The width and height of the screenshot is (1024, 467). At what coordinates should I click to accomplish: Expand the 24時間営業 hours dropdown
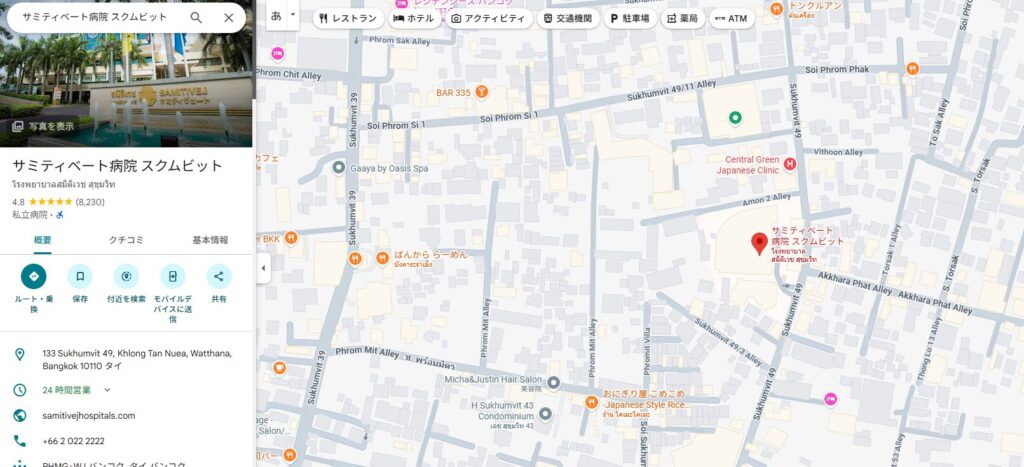click(107, 390)
